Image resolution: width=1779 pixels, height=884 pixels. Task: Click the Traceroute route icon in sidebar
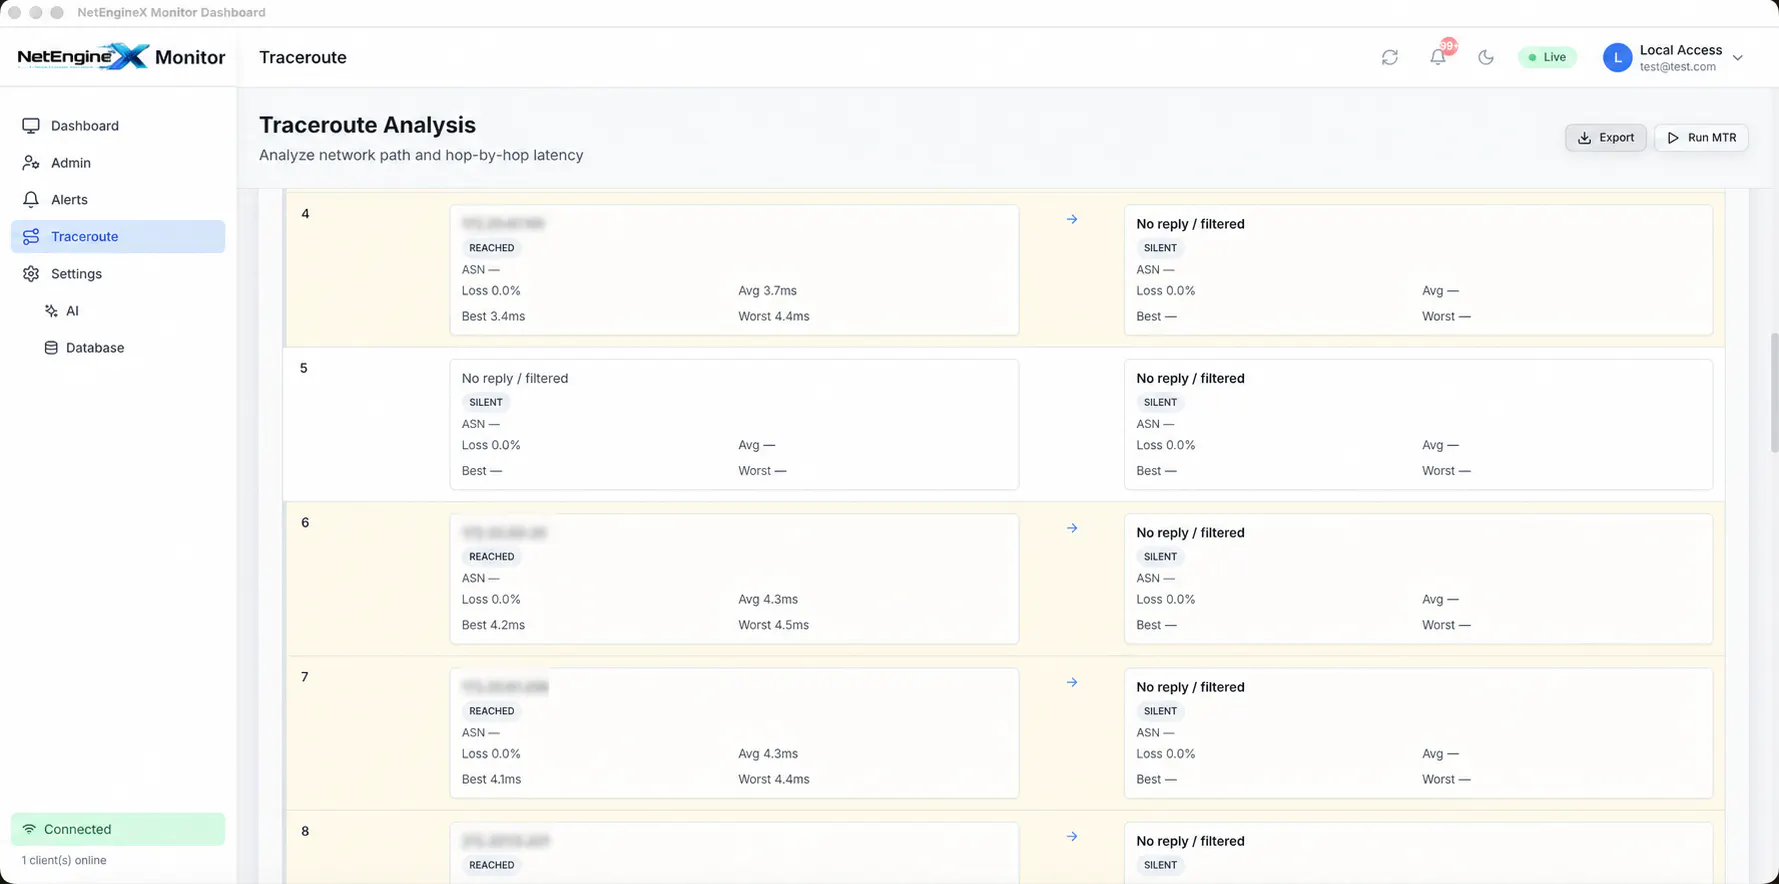click(31, 237)
